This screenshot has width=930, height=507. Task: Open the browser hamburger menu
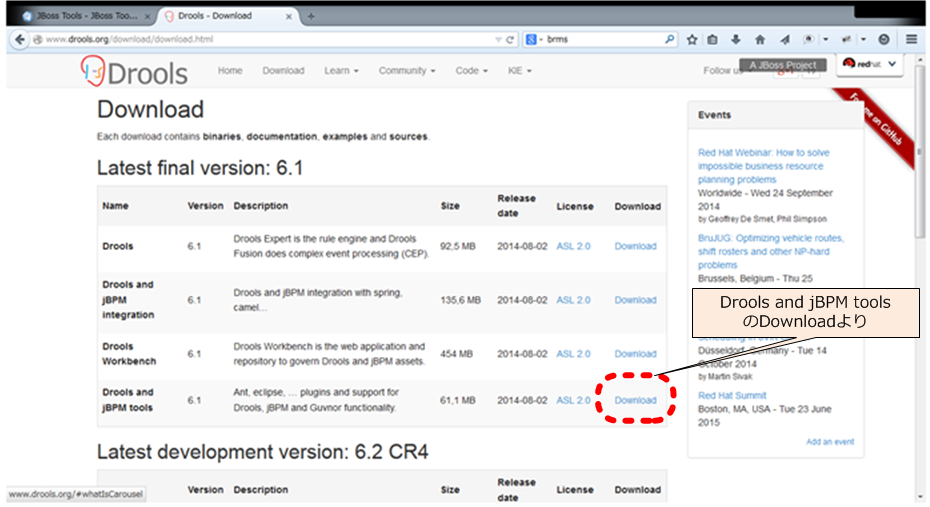[x=912, y=40]
